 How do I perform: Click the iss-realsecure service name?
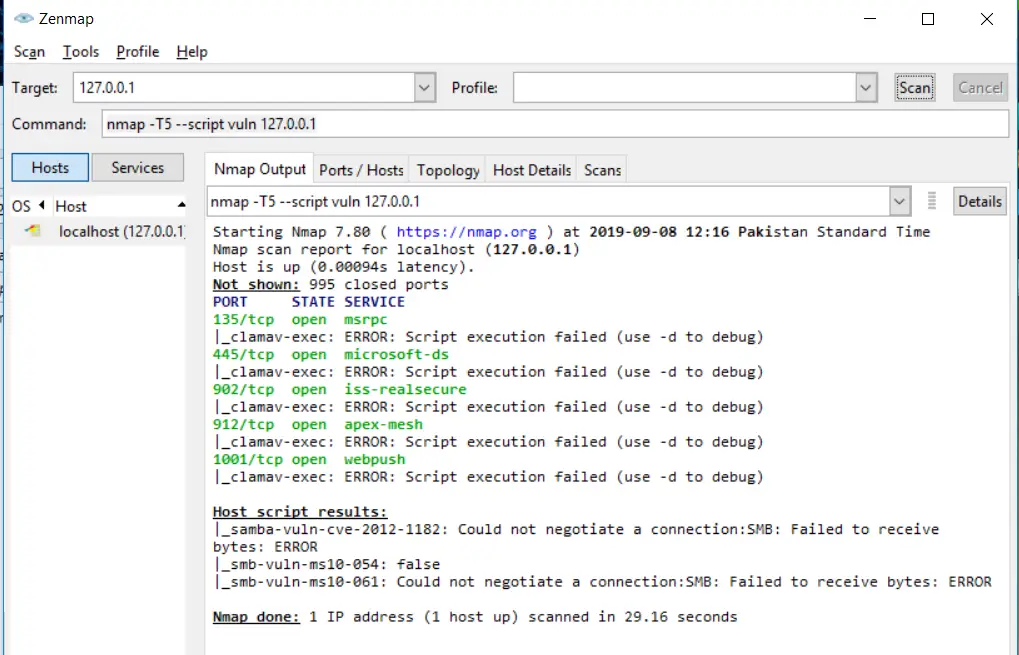click(406, 389)
